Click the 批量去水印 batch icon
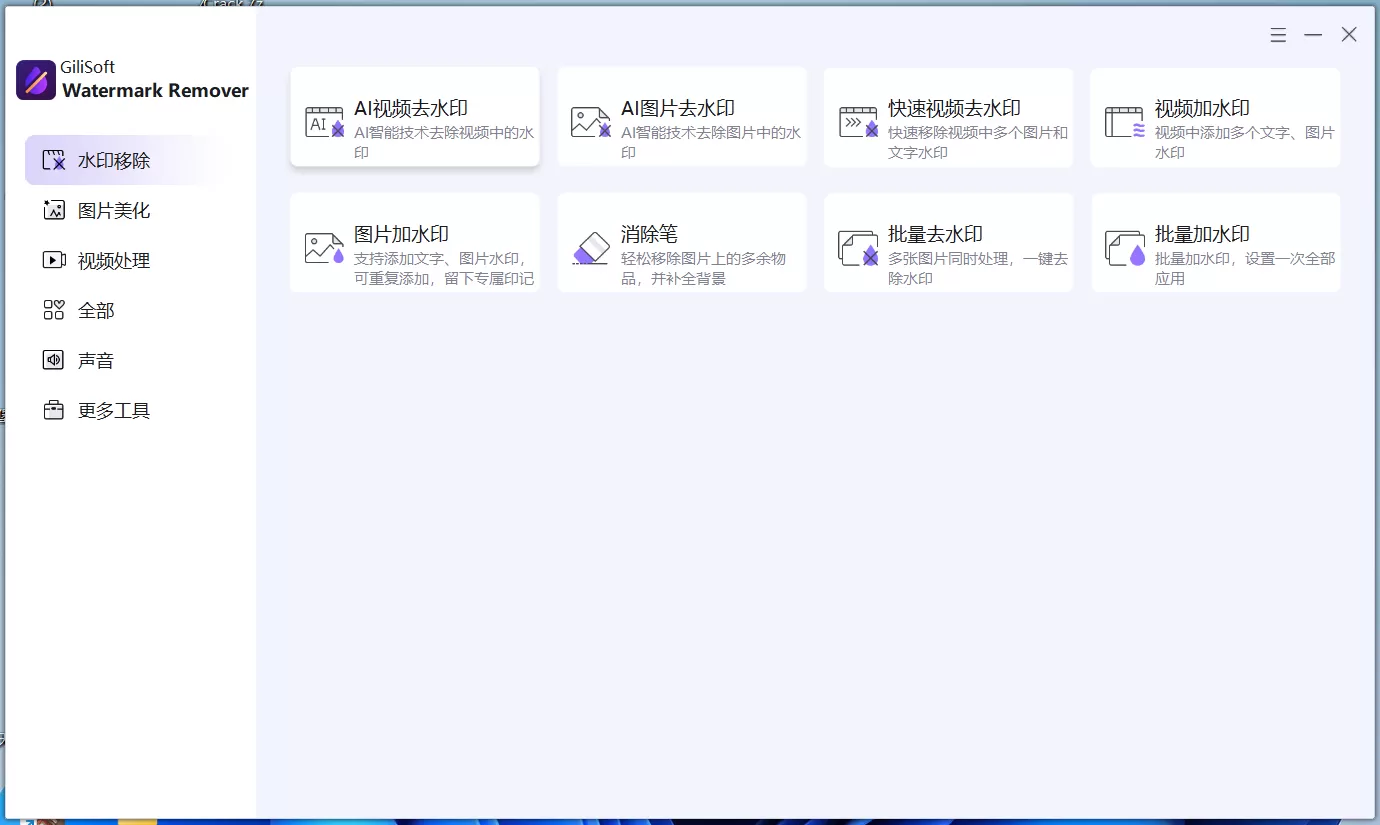1380x825 pixels. pos(857,243)
